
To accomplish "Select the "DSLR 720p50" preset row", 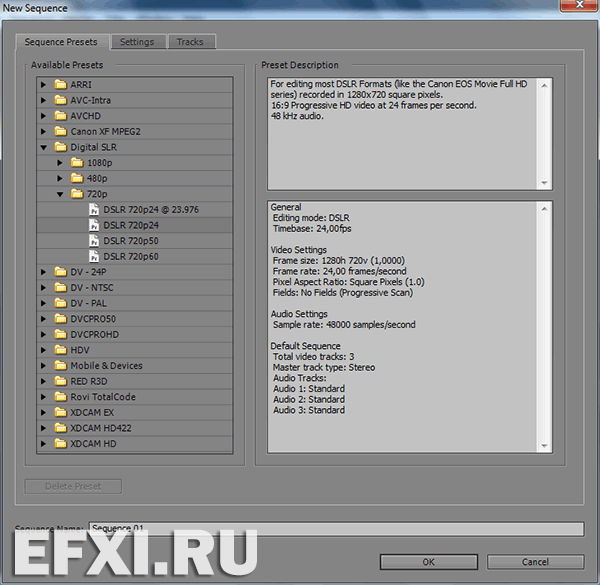I will [x=135, y=241].
